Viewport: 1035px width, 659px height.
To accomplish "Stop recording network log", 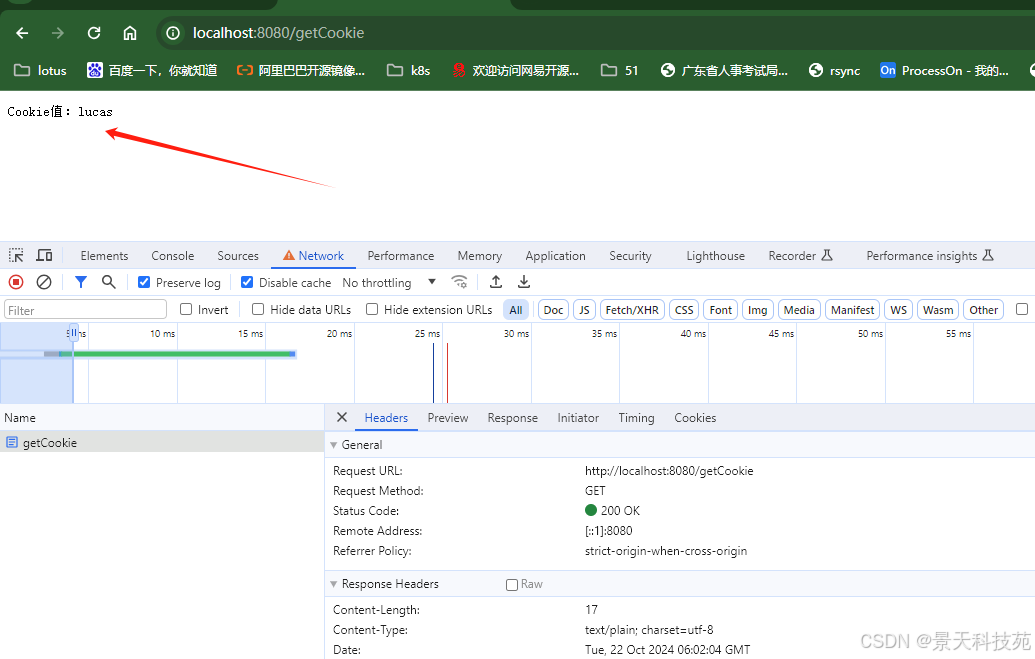I will pos(16,283).
